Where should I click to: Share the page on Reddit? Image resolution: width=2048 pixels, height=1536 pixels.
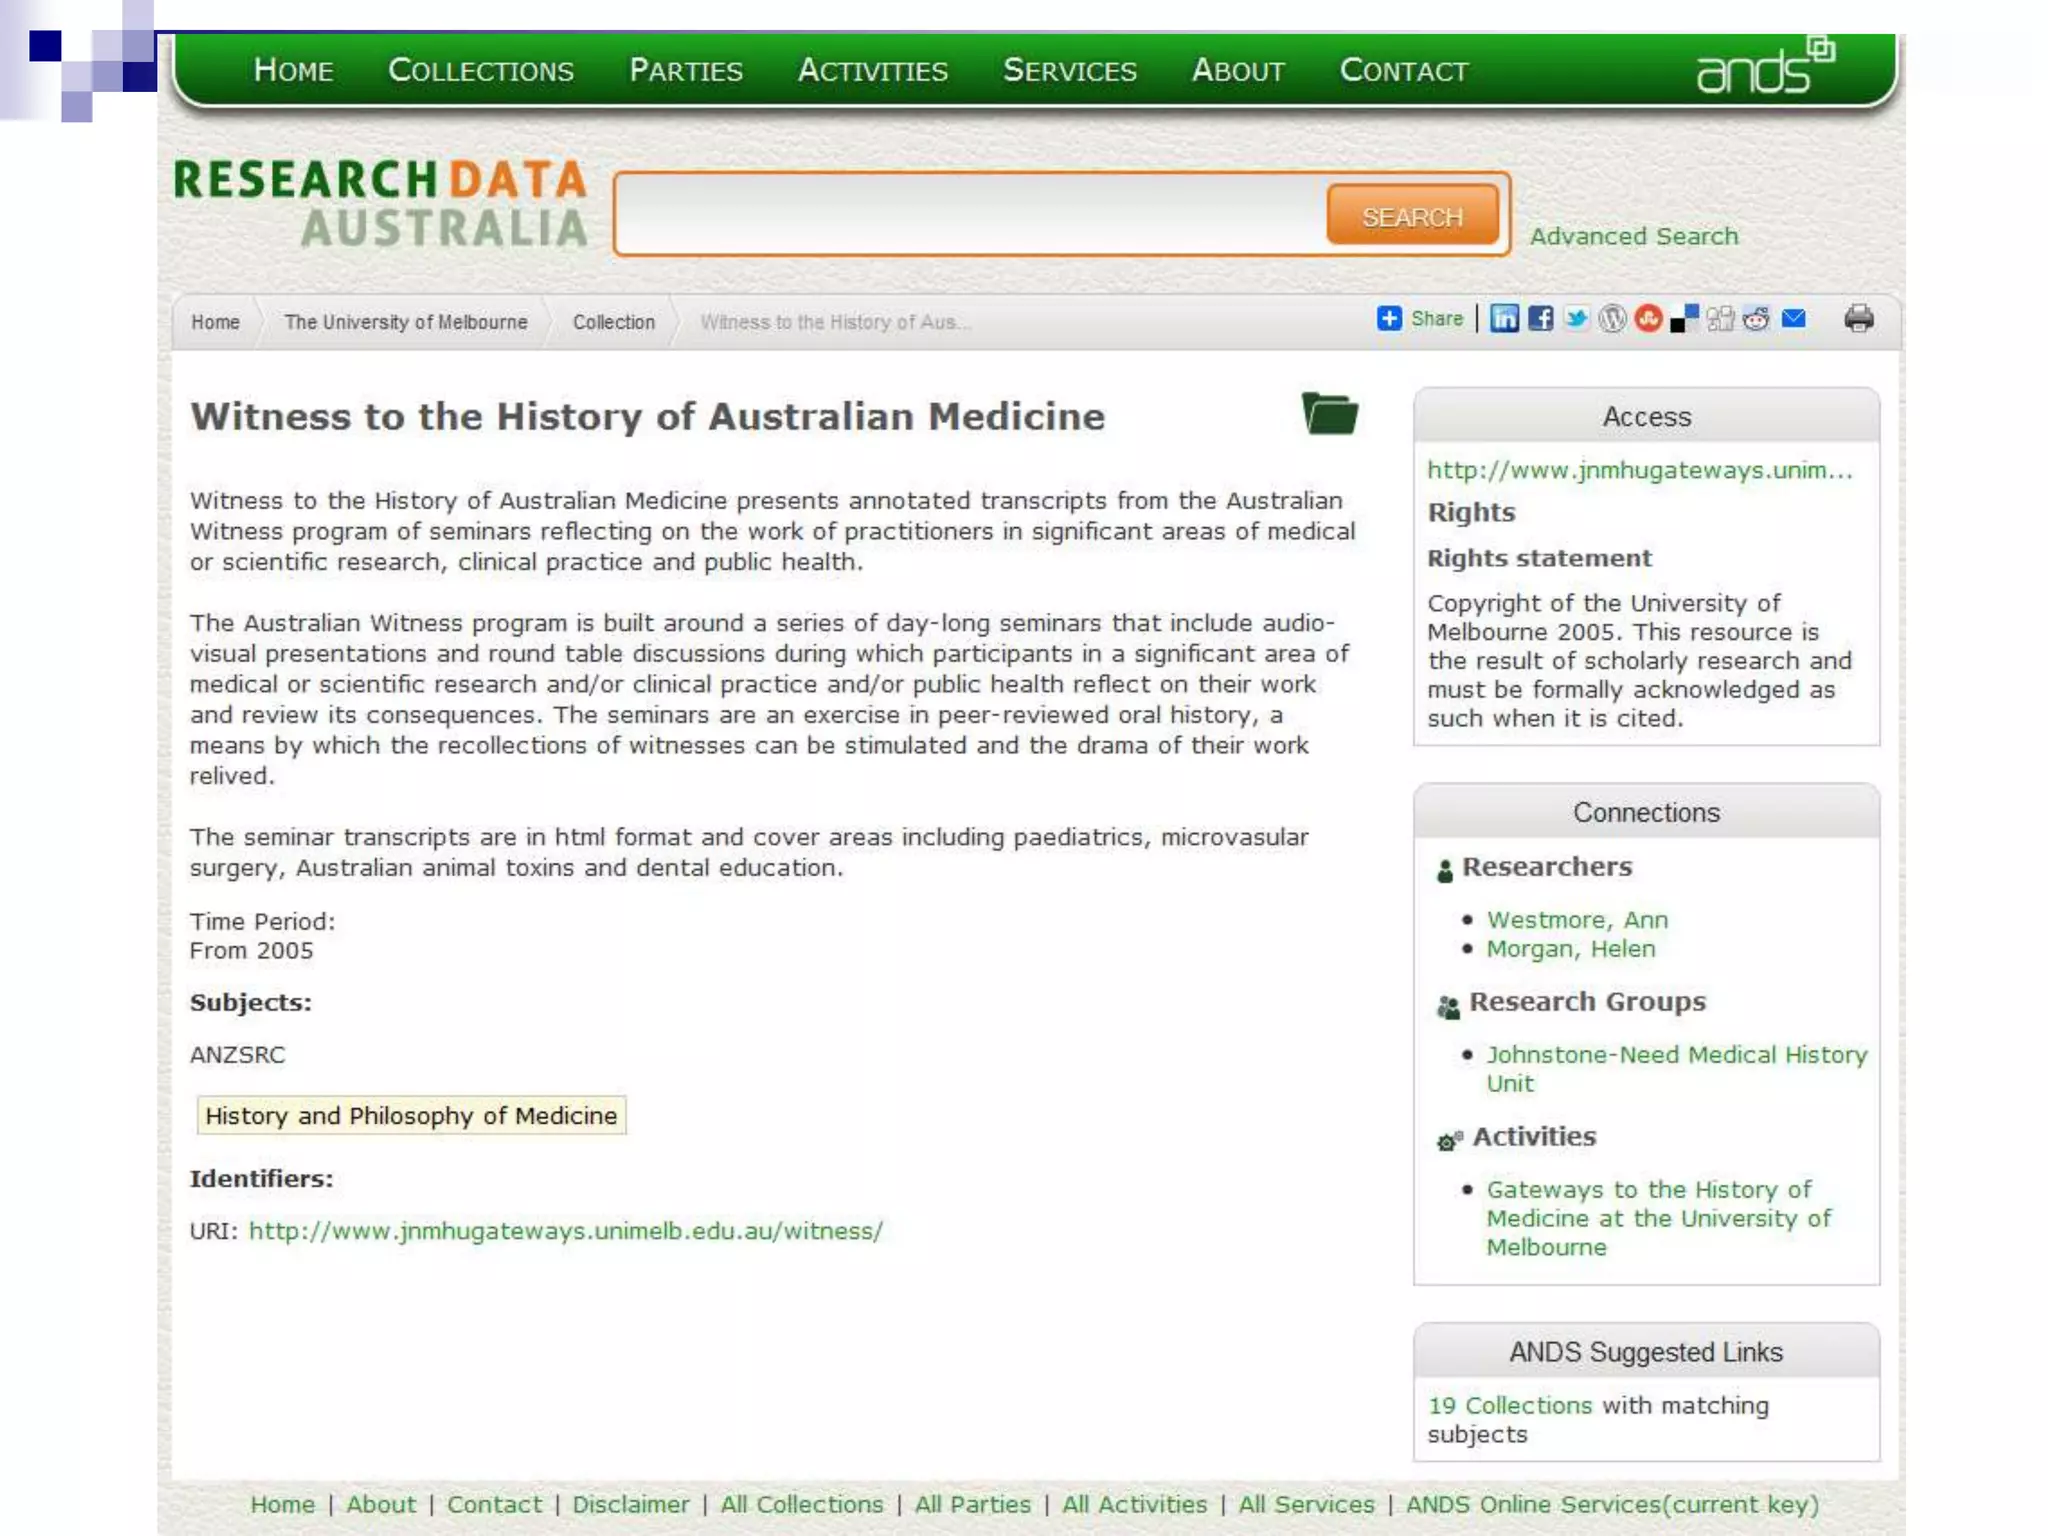coord(1756,319)
